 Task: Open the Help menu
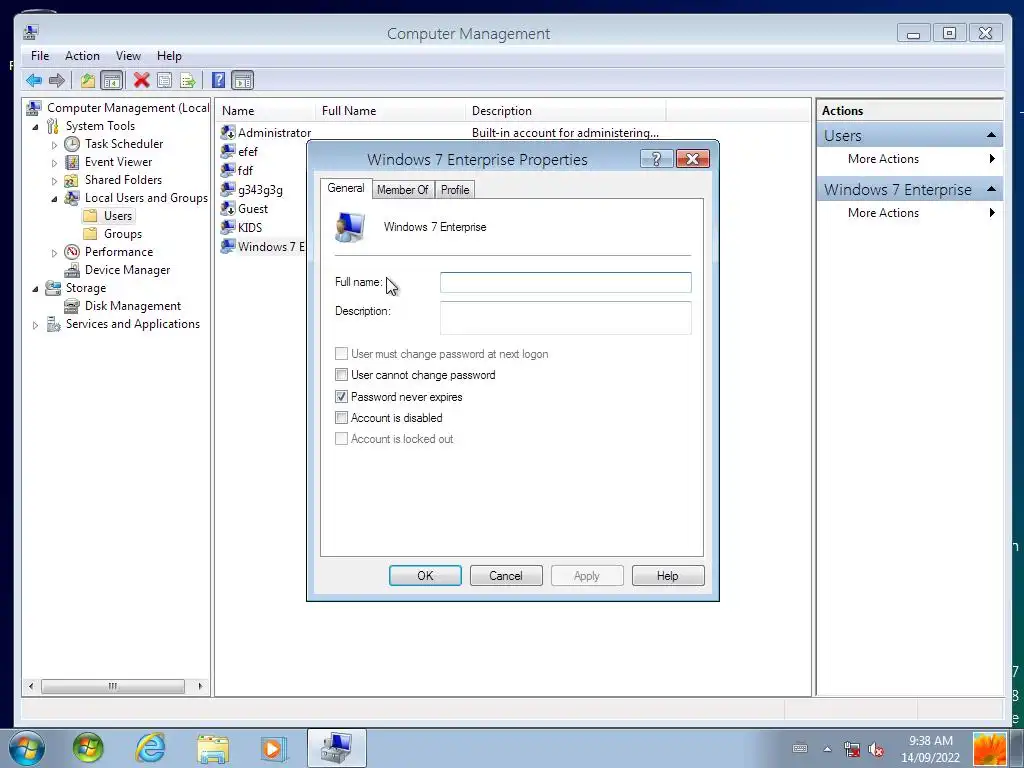[x=169, y=56]
